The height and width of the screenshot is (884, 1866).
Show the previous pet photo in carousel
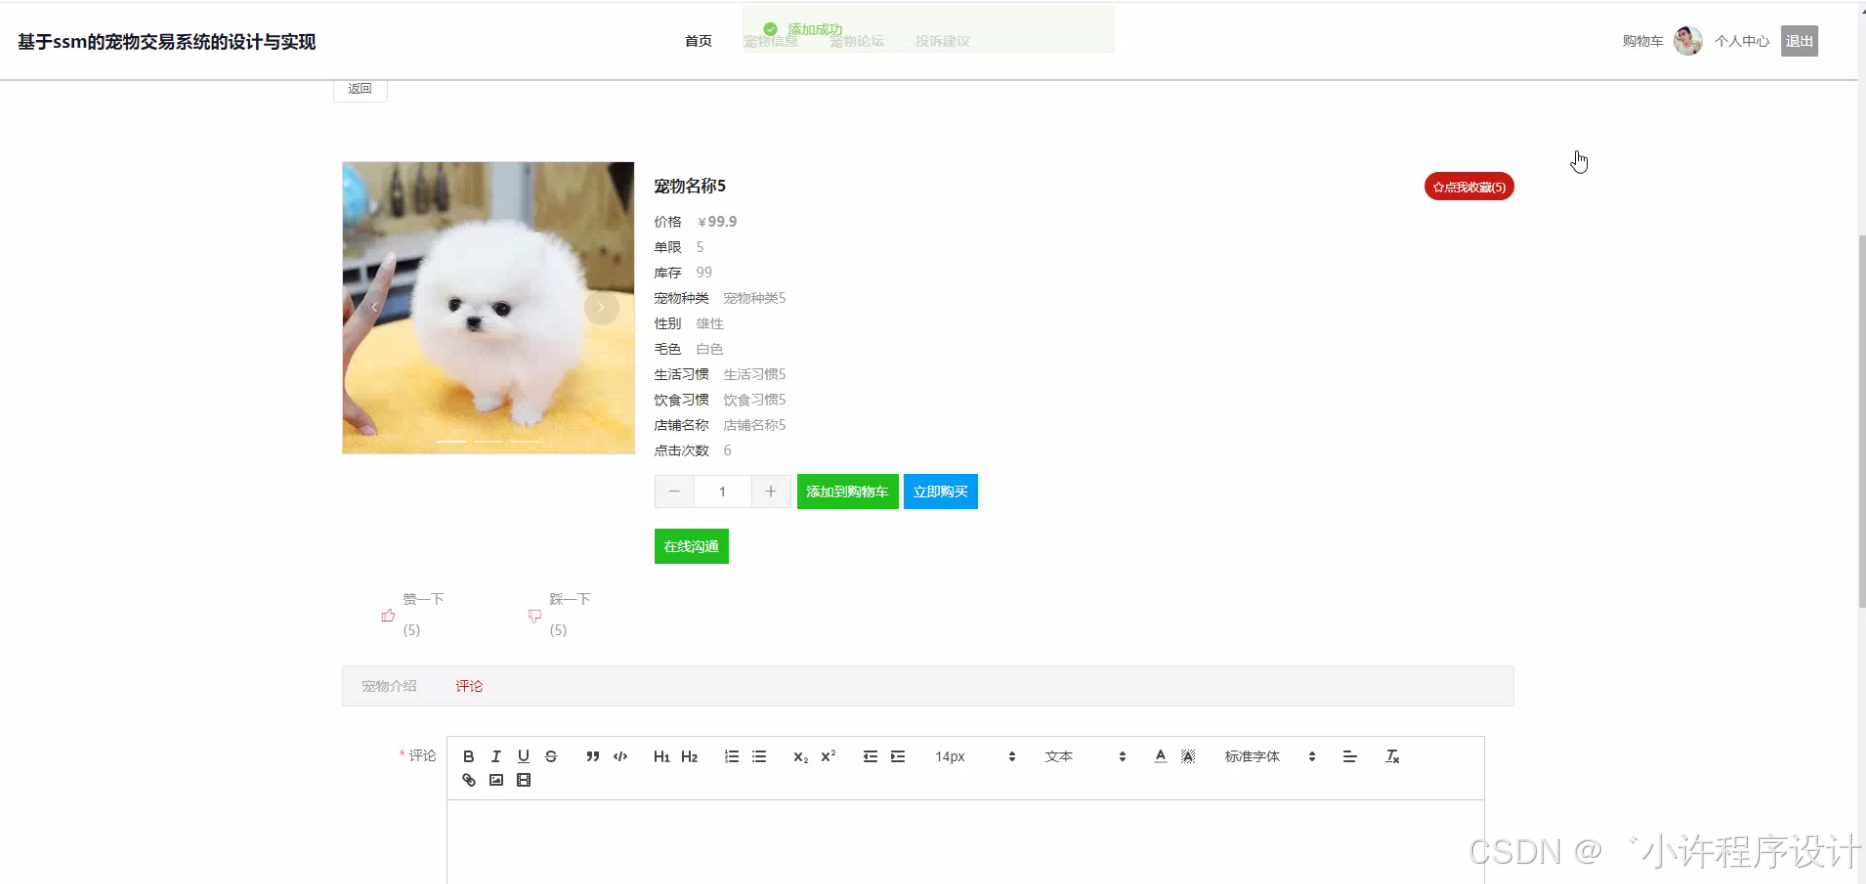tap(374, 307)
